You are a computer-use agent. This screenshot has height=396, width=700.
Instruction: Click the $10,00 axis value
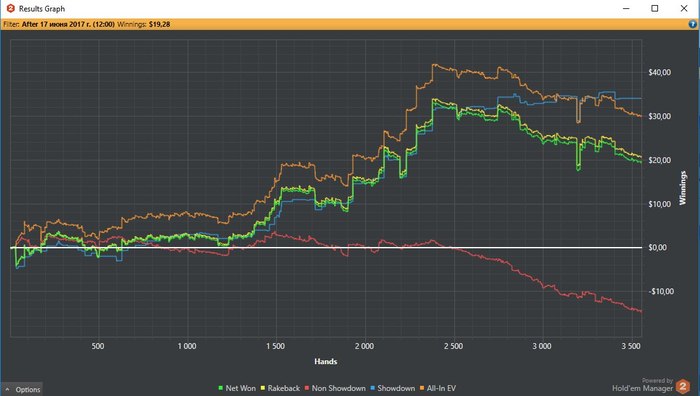tap(659, 204)
